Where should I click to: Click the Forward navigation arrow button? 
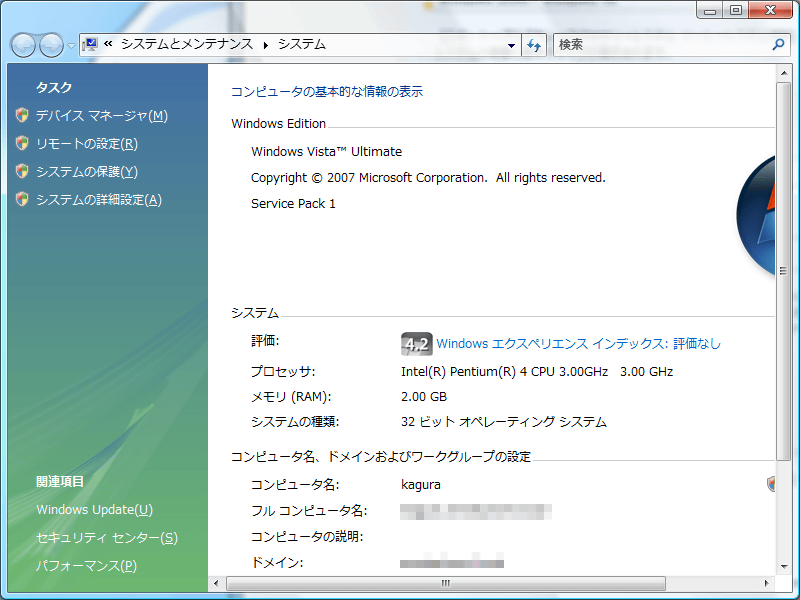(x=51, y=45)
